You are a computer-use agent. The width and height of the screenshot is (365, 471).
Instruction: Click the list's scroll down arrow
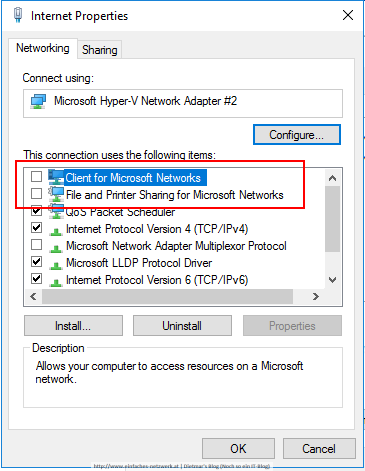[332, 280]
